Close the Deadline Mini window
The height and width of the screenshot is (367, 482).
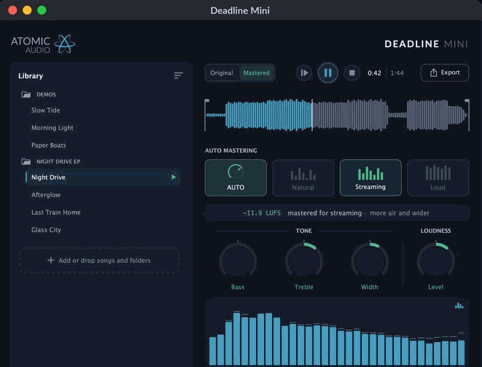click(x=13, y=10)
